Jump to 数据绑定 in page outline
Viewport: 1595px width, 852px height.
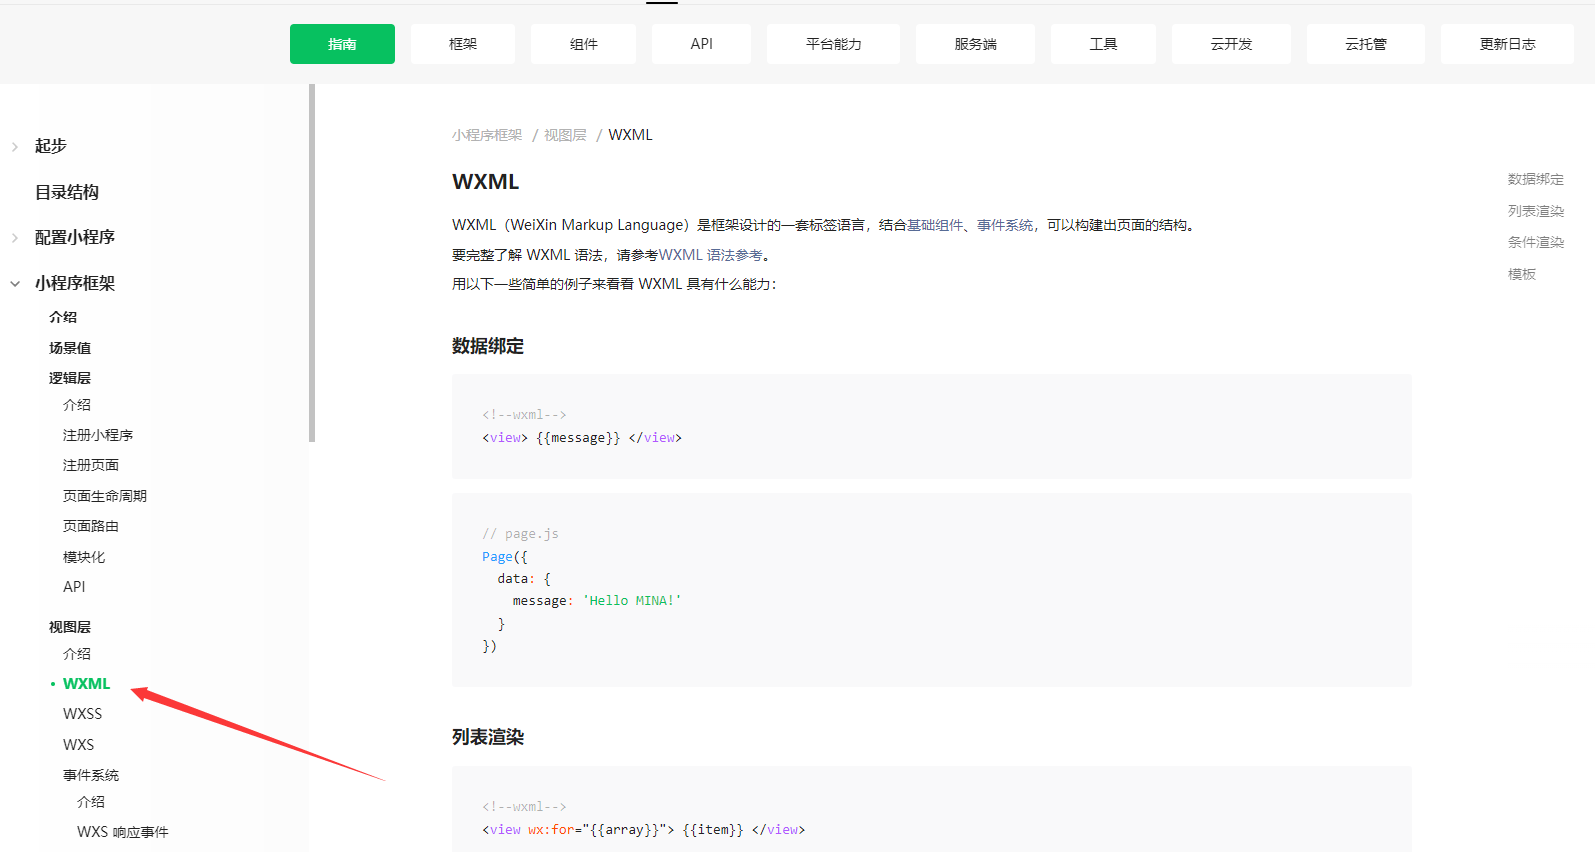[x=1536, y=179]
